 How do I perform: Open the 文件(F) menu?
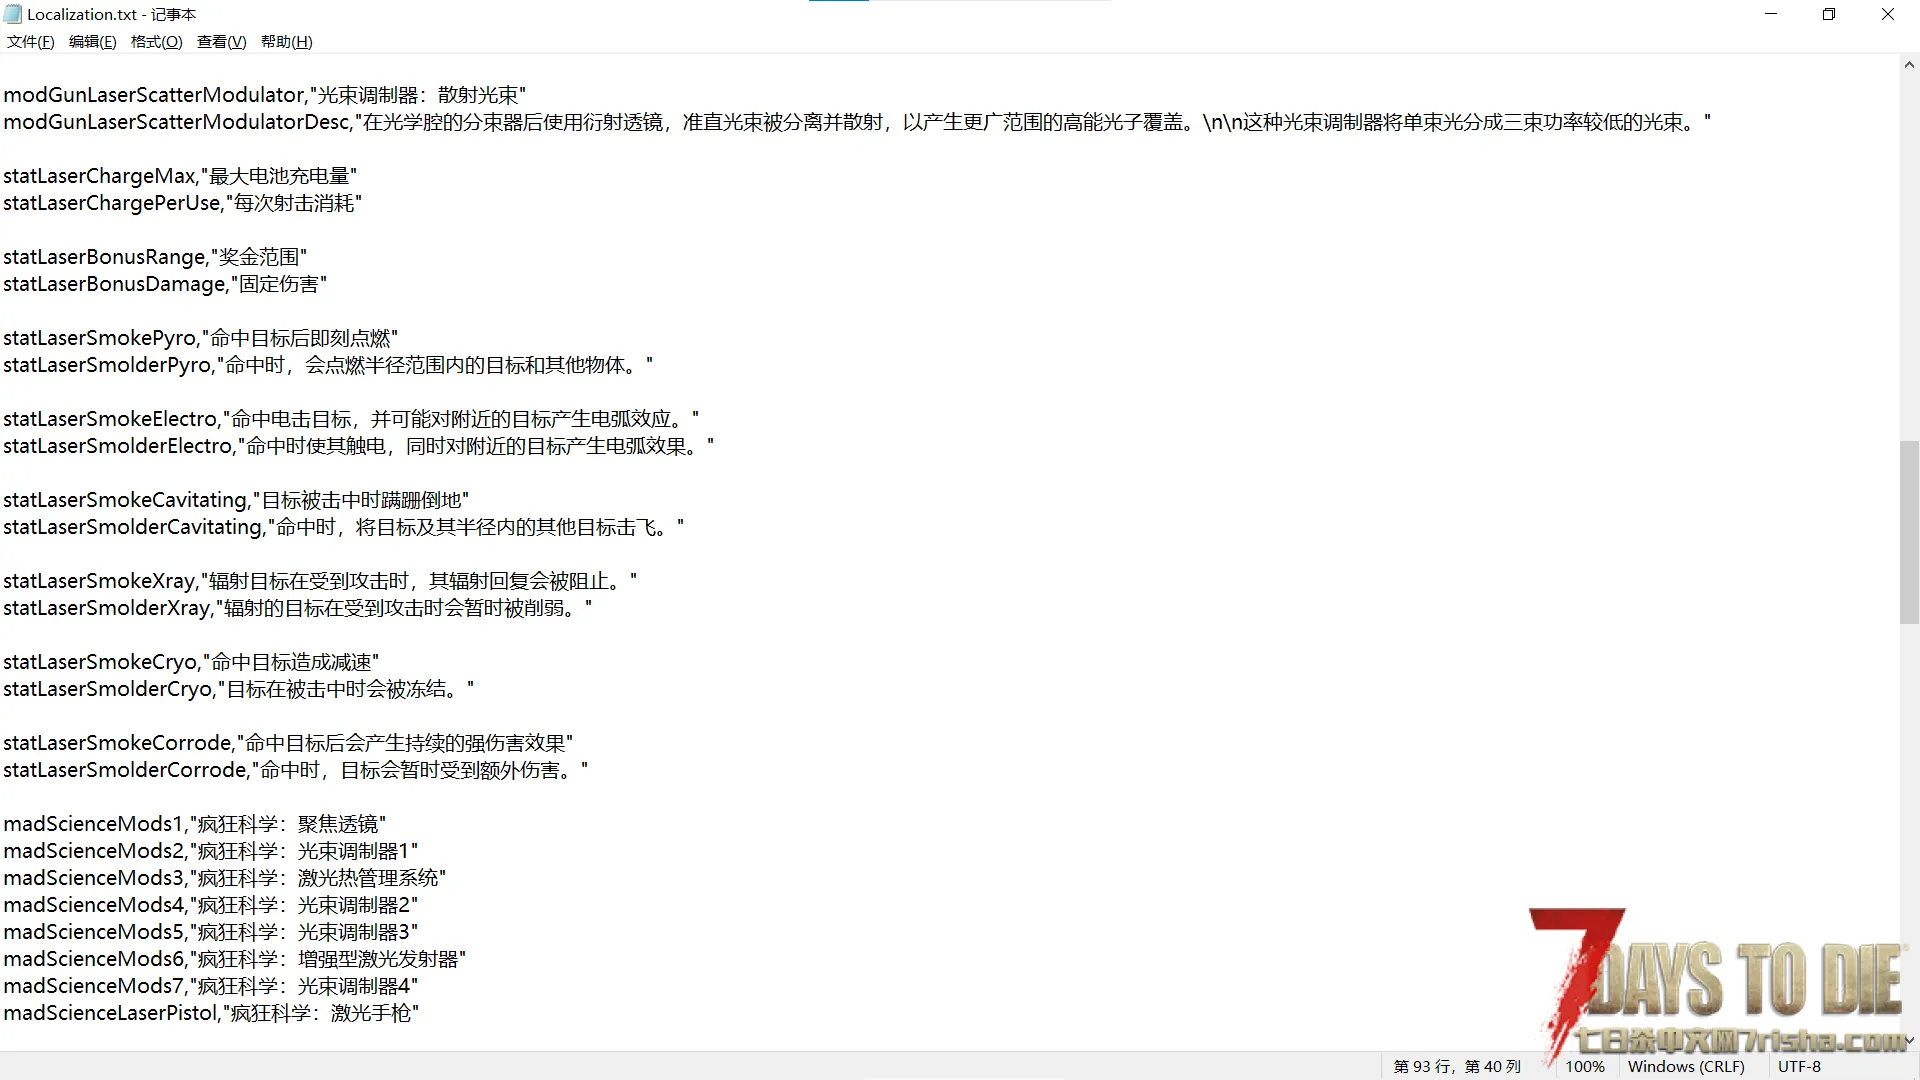[30, 42]
